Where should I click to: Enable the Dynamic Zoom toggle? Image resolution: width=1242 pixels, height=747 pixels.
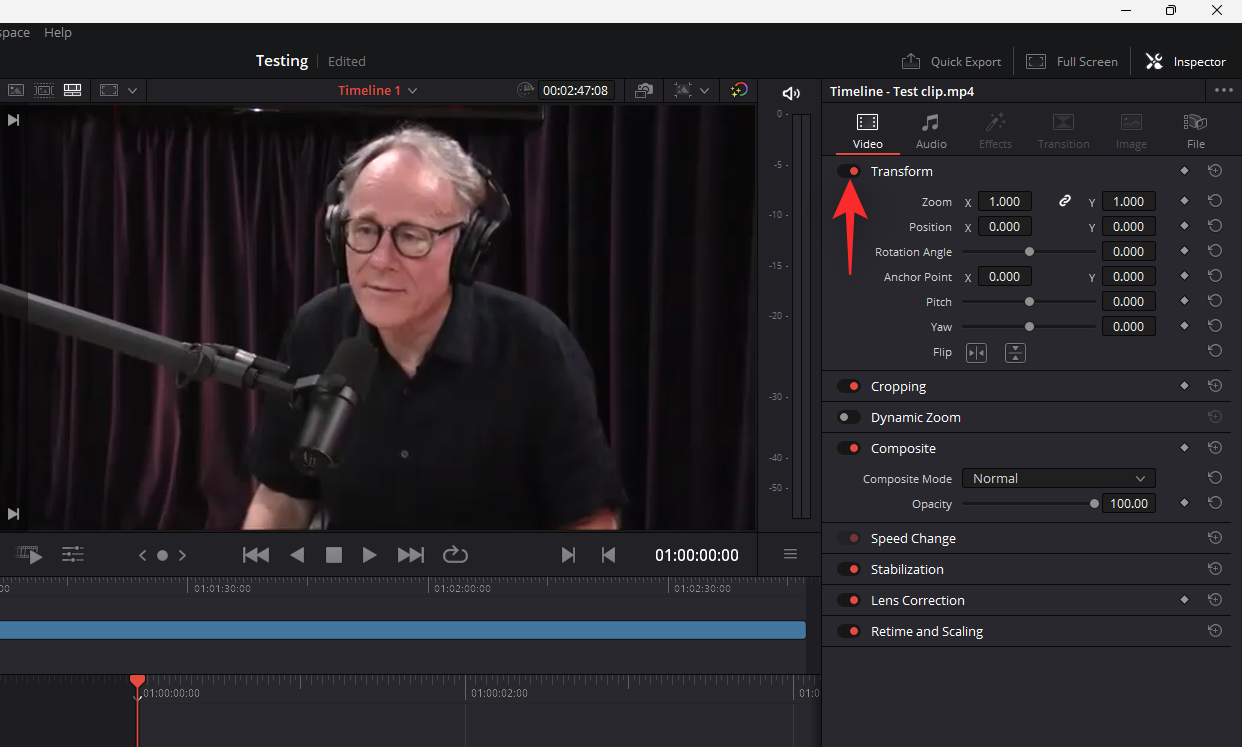pyautogui.click(x=849, y=417)
